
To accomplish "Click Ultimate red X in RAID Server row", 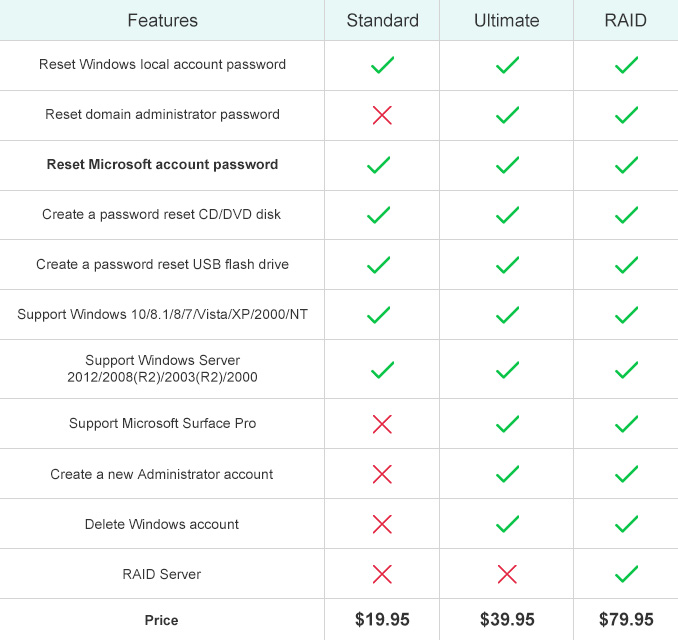I will pos(507,574).
